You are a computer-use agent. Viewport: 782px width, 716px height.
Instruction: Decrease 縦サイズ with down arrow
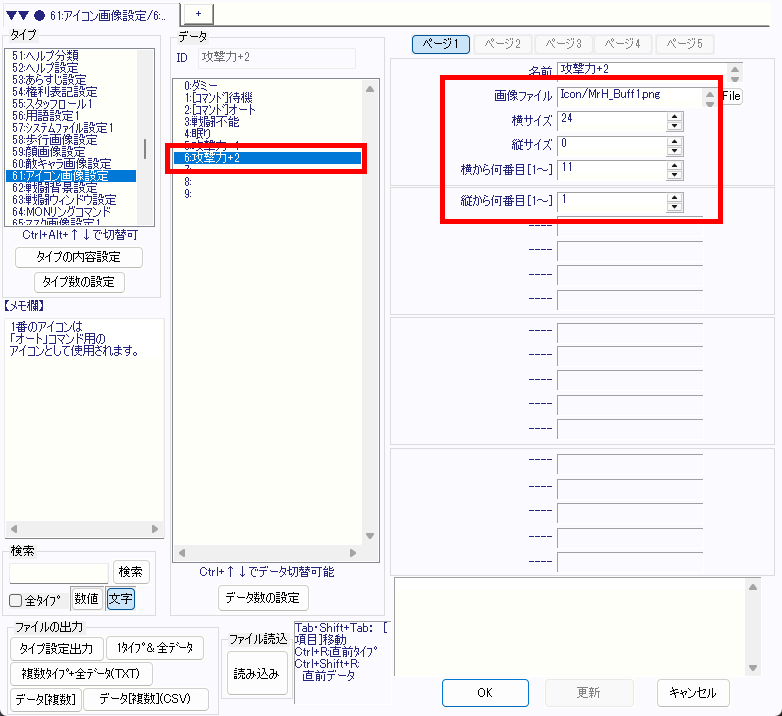click(x=675, y=152)
